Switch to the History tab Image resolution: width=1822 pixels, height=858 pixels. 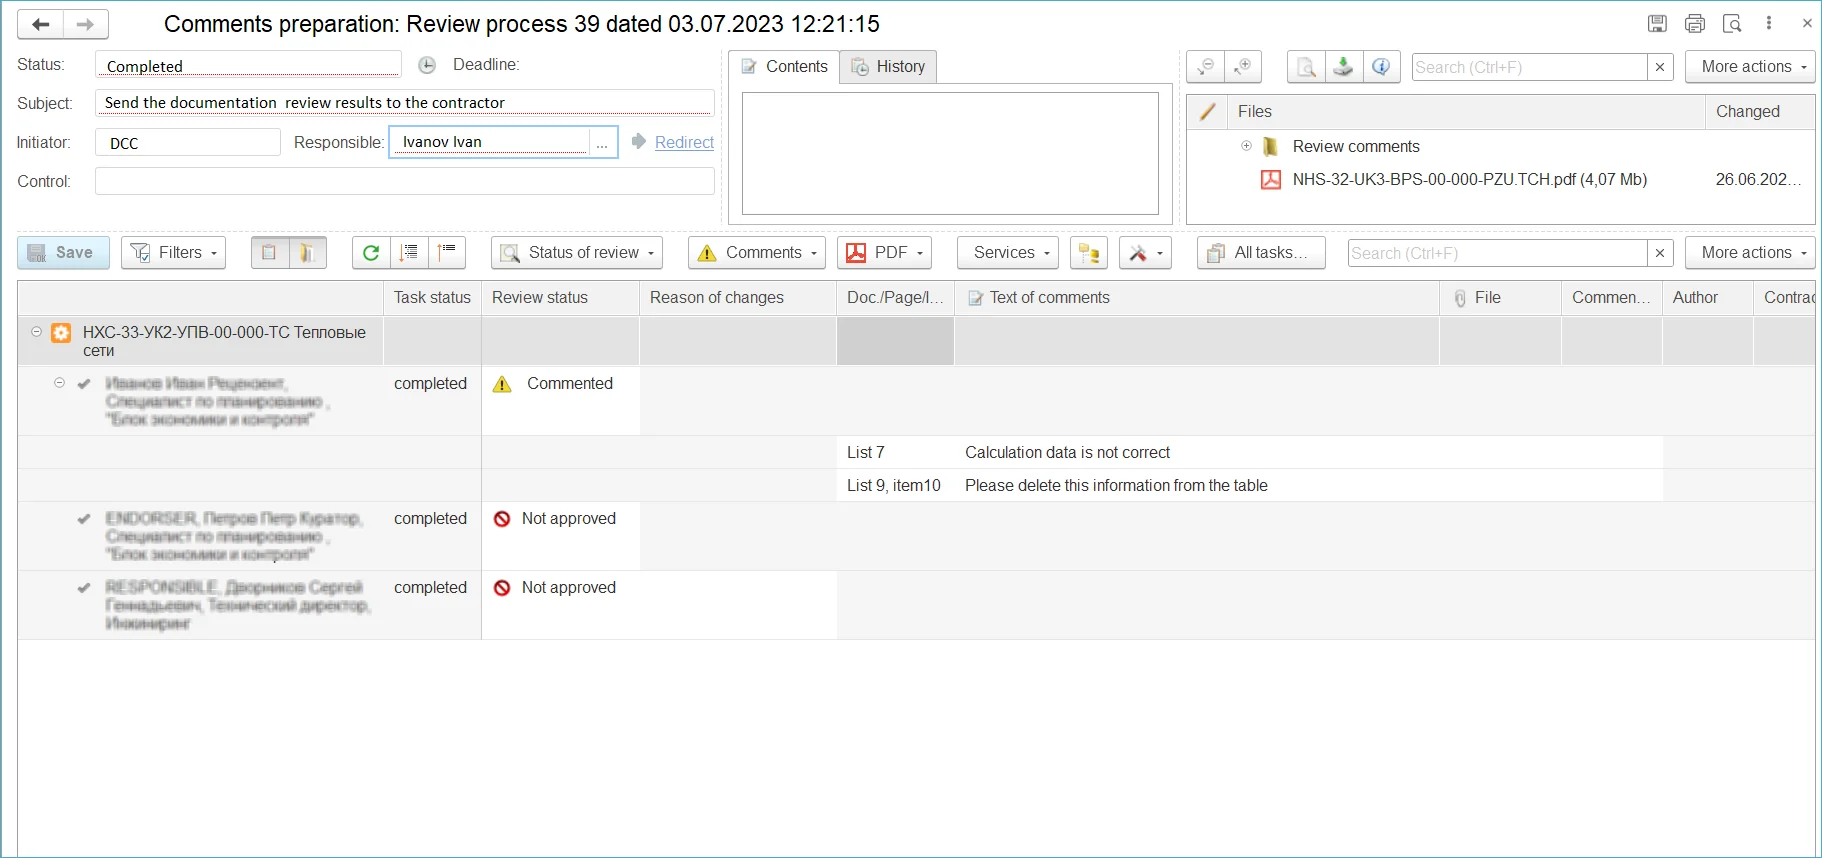888,67
